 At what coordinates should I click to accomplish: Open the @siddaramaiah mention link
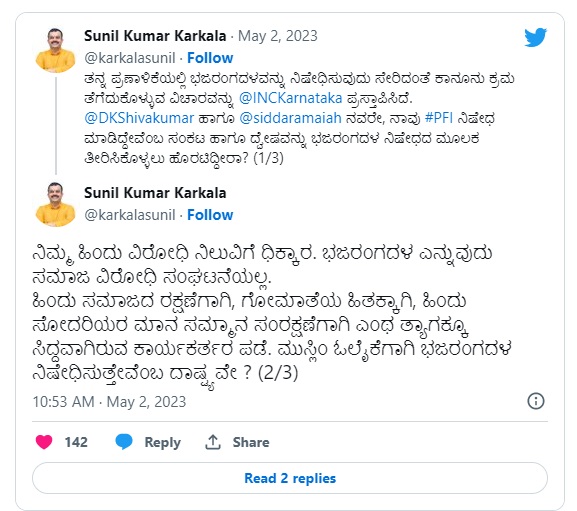[x=290, y=118]
